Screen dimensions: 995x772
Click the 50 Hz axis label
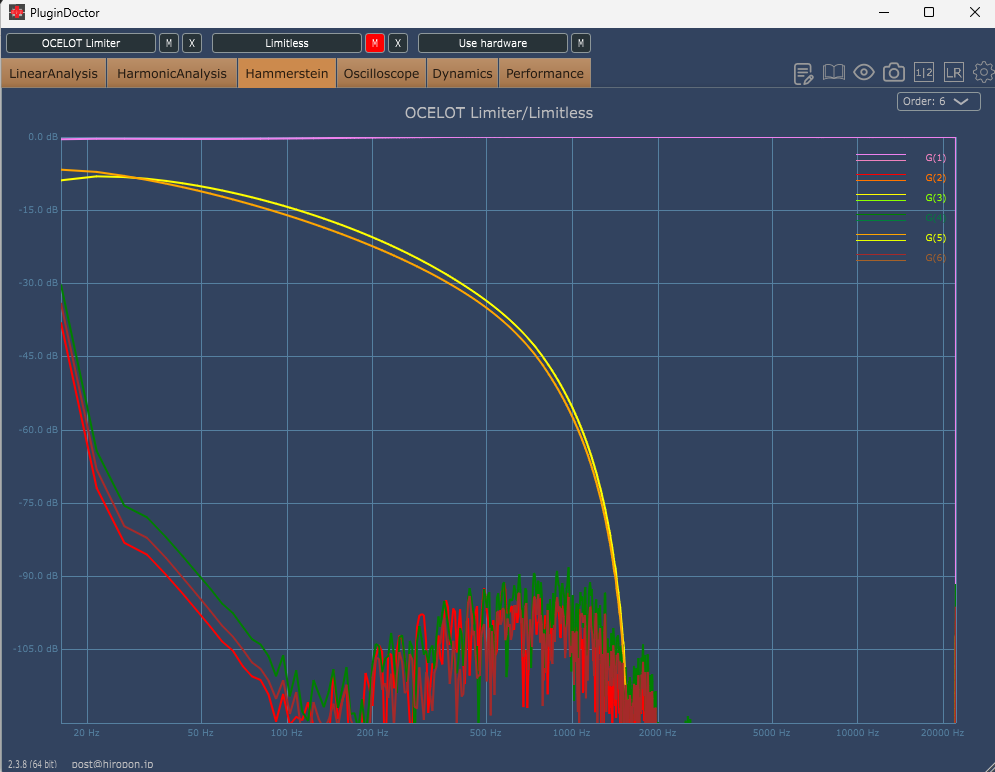click(x=201, y=733)
